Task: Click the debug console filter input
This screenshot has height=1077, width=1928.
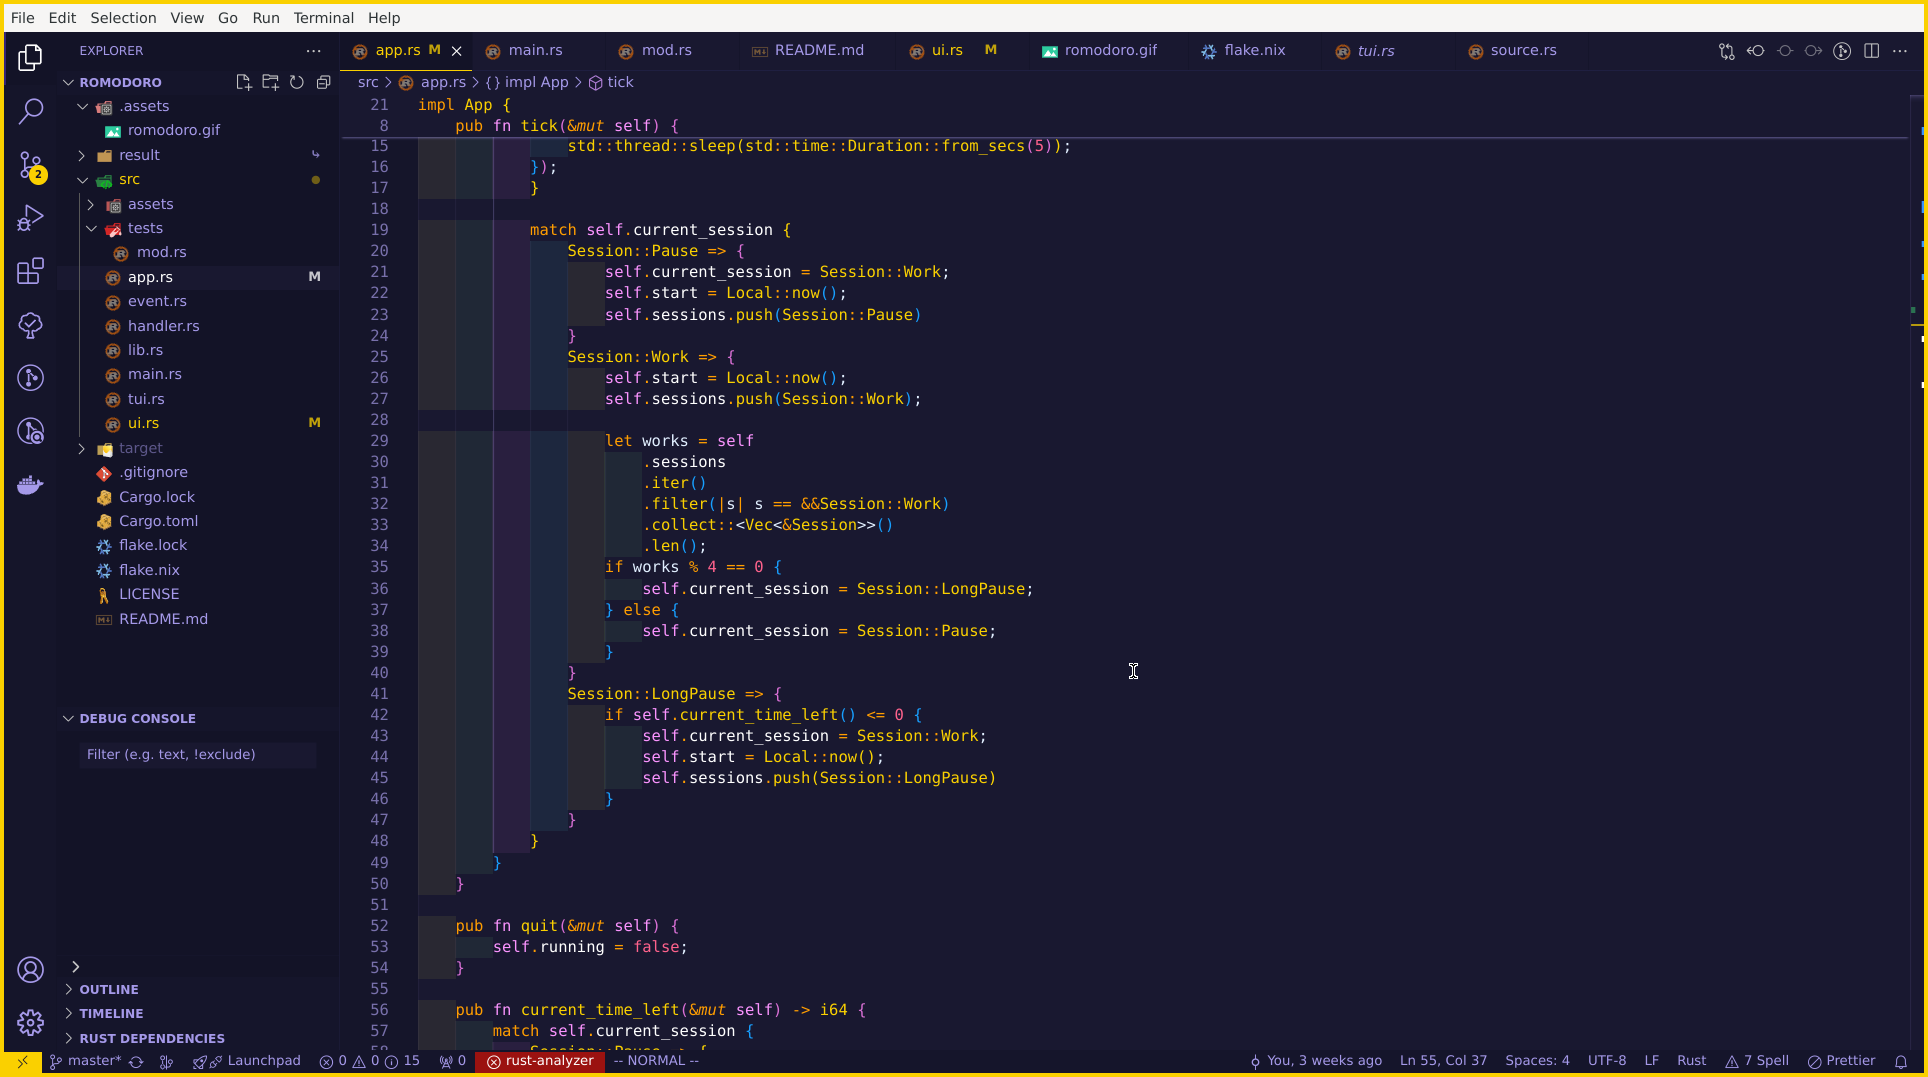Action: tap(198, 755)
